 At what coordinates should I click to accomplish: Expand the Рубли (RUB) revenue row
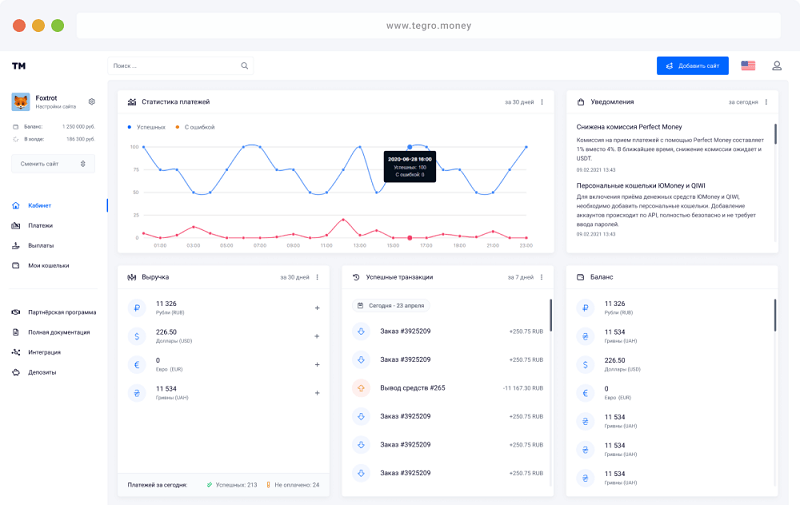pos(317,308)
